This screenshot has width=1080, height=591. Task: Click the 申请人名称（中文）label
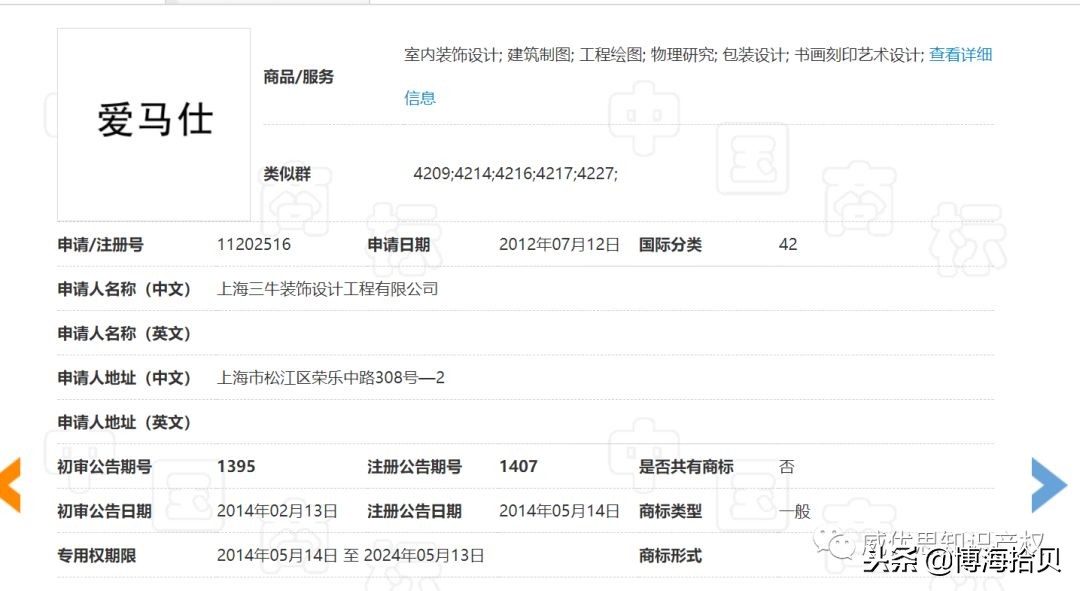click(124, 289)
